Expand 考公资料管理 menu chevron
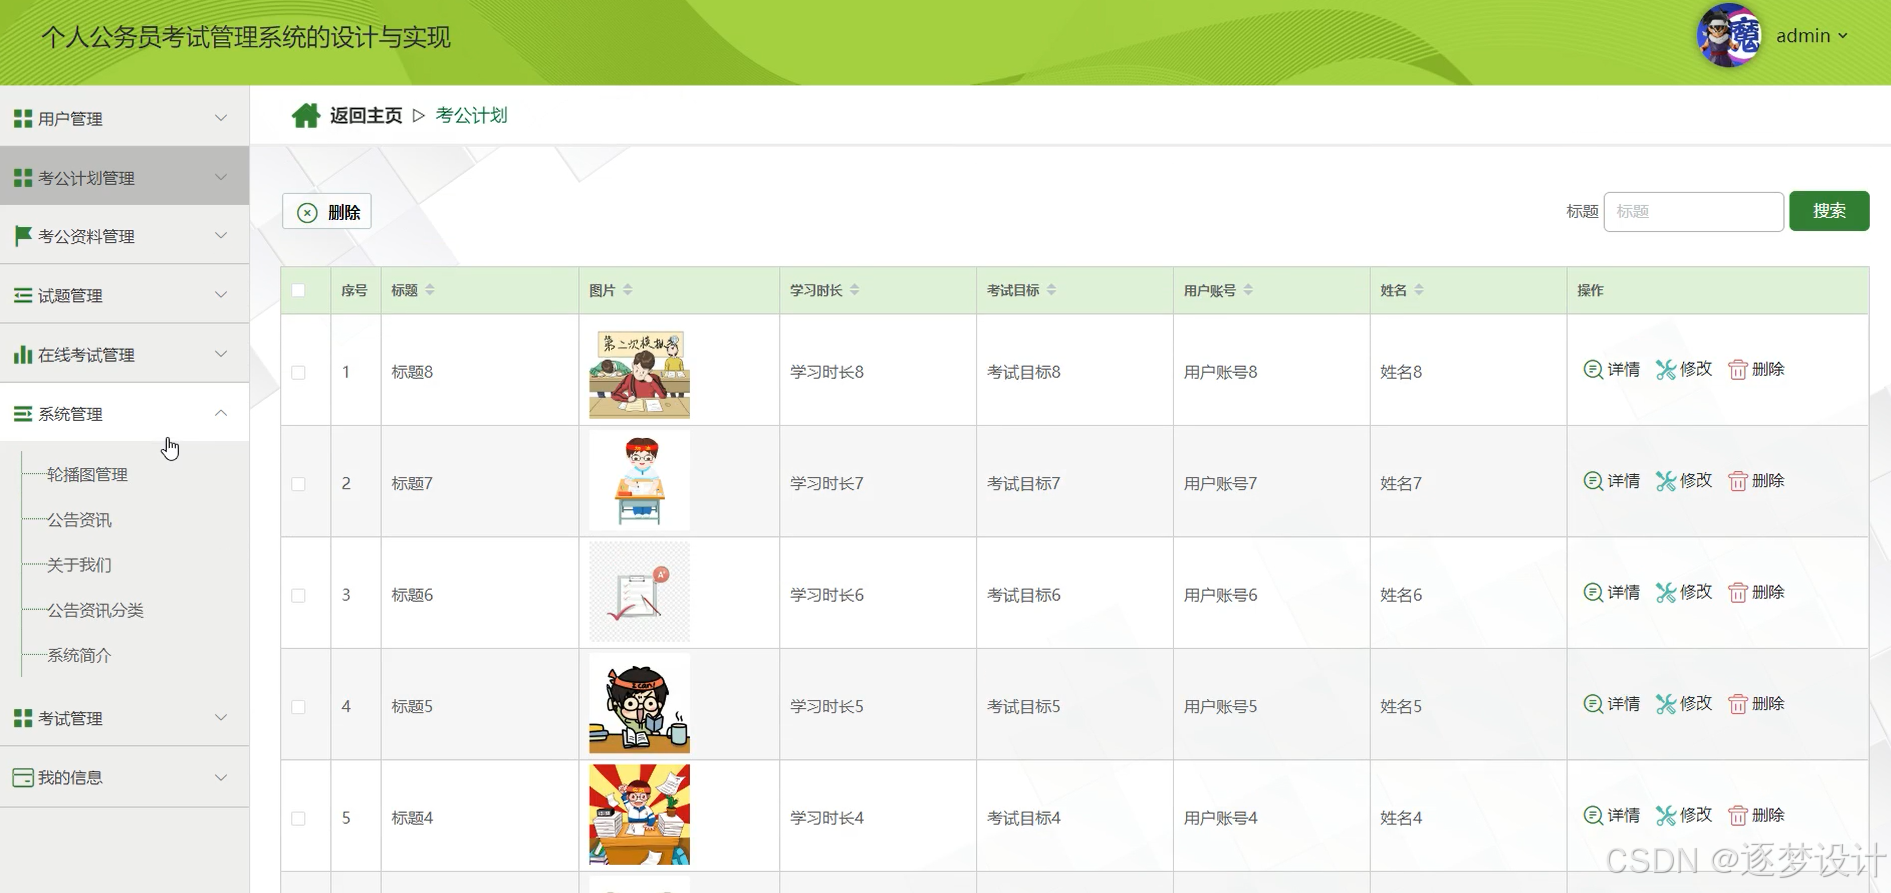Screen dimensions: 1891x893 (x=221, y=235)
